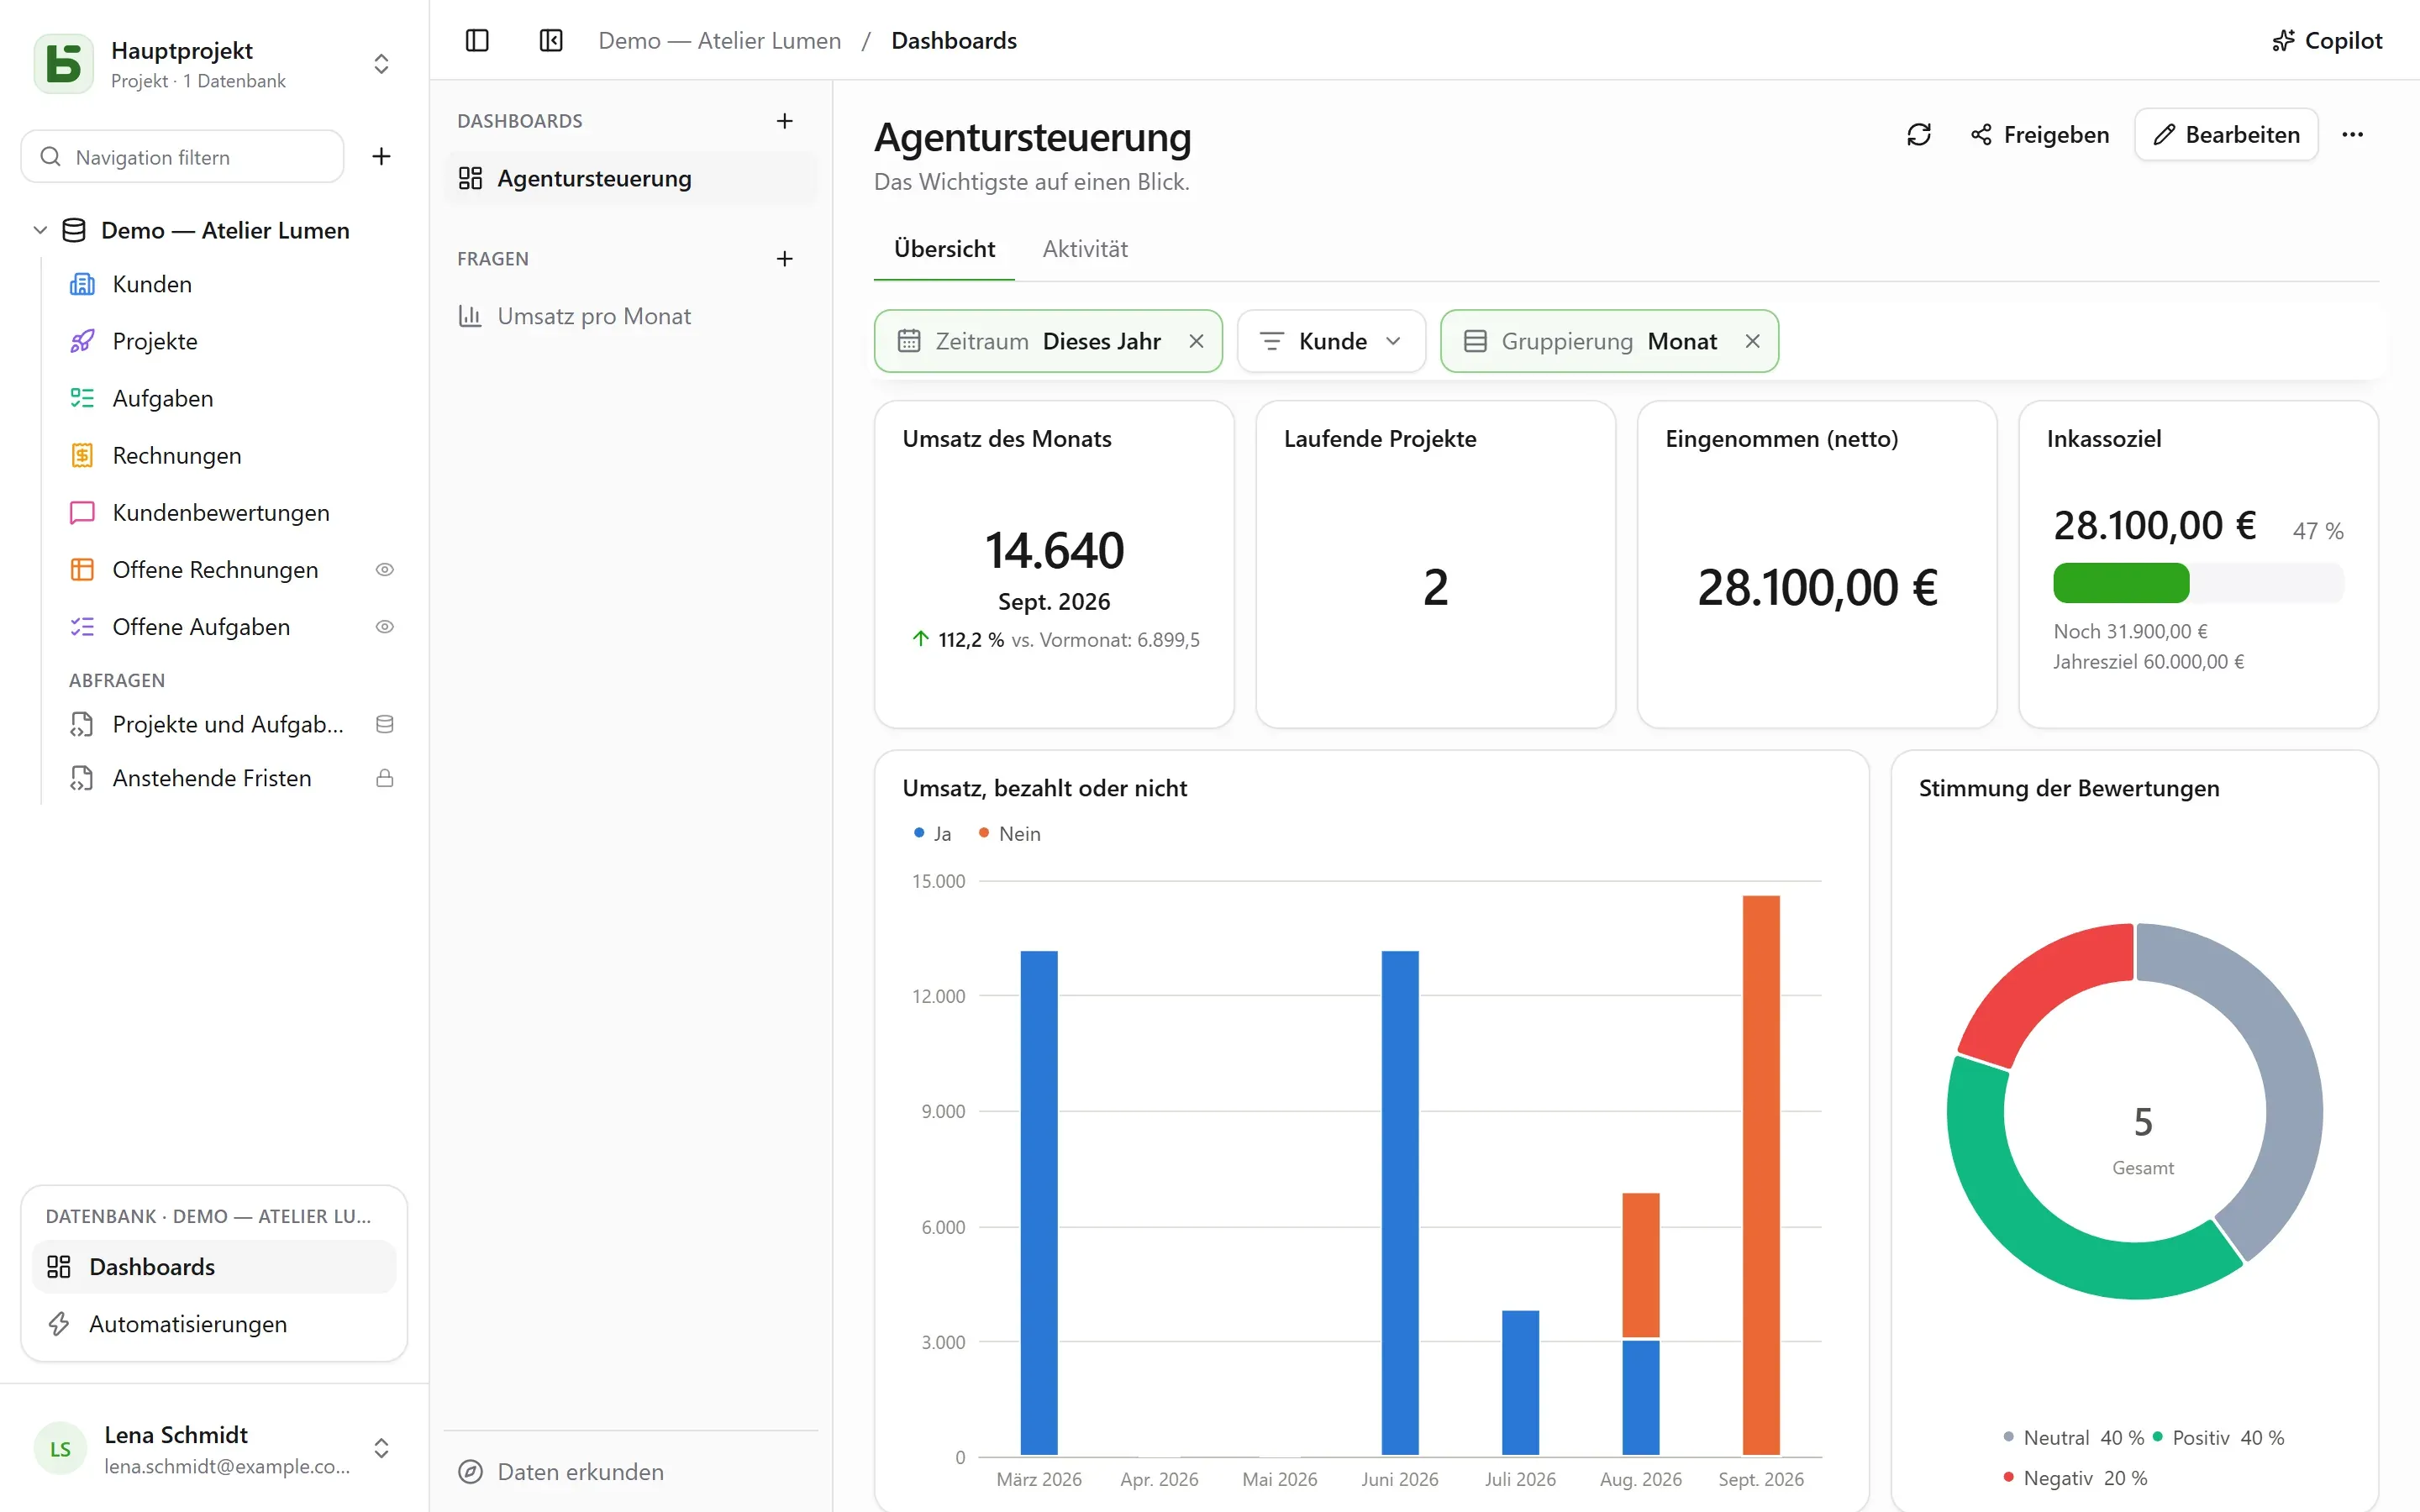Open the Kunde filter dropdown
2420x1512 pixels.
coord(1331,341)
